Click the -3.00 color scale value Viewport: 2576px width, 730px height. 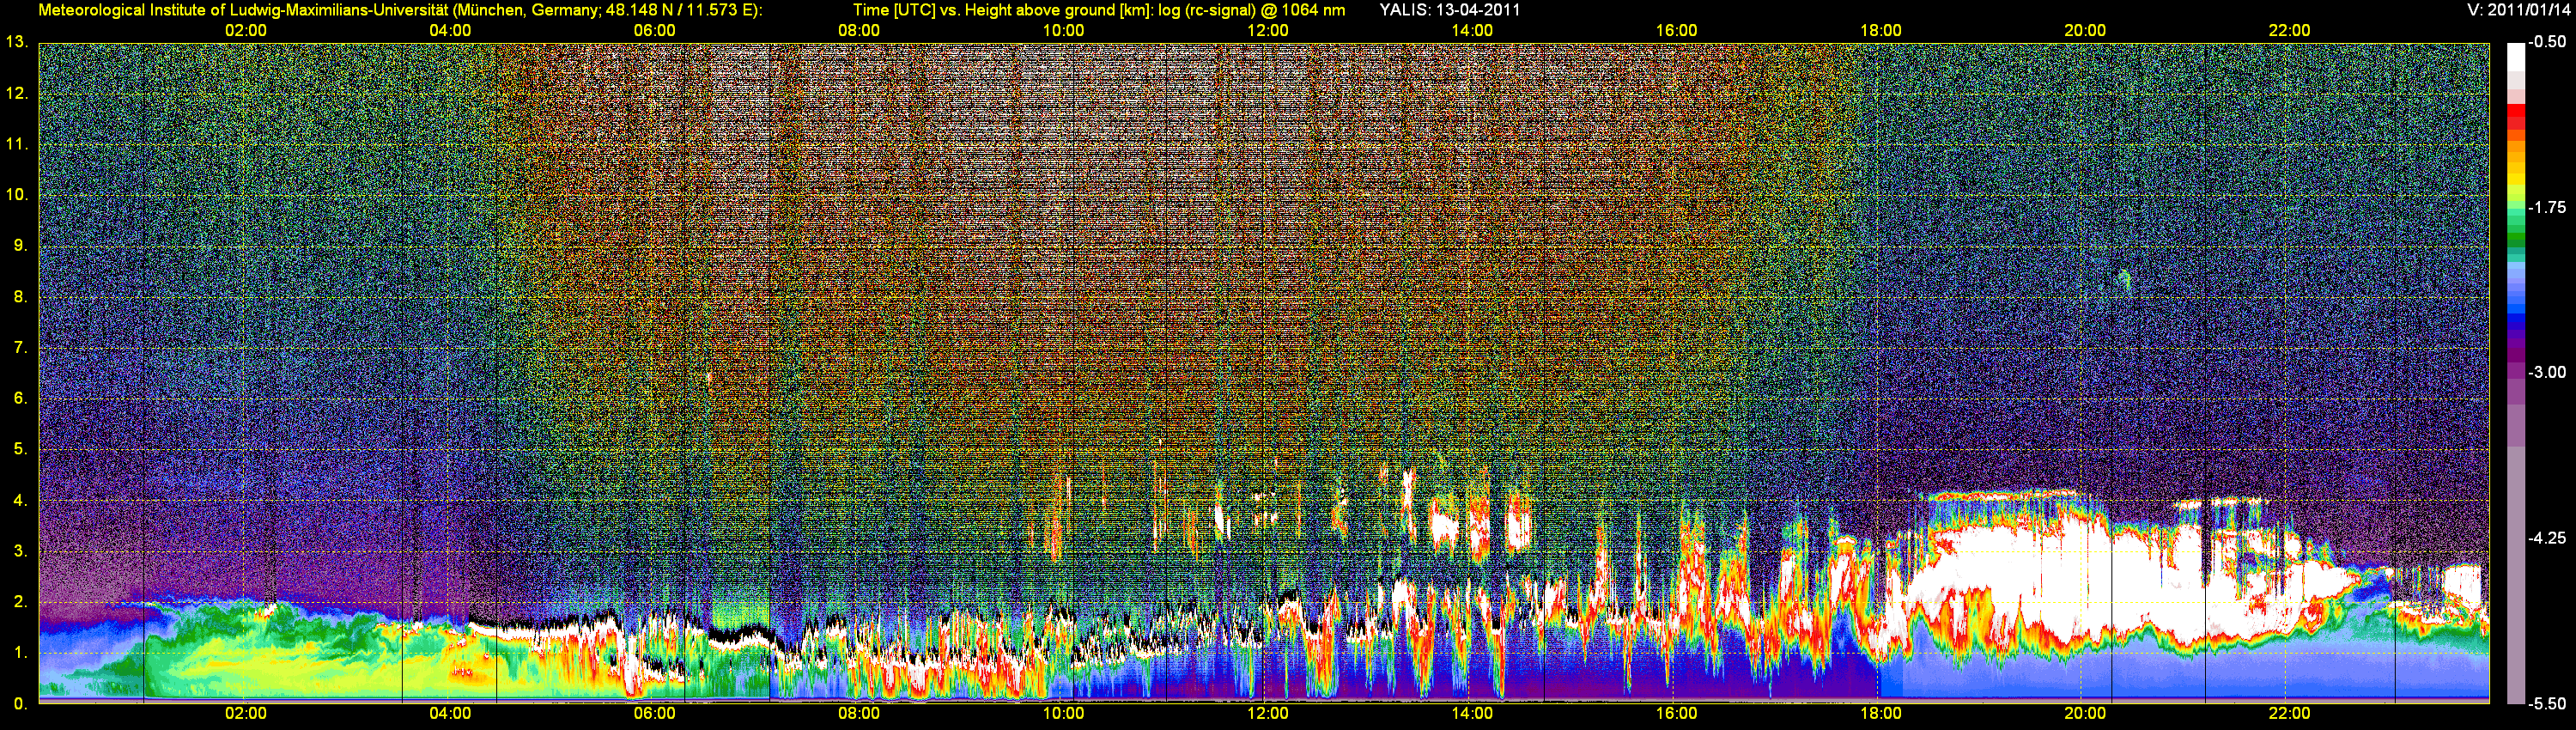tap(2547, 372)
